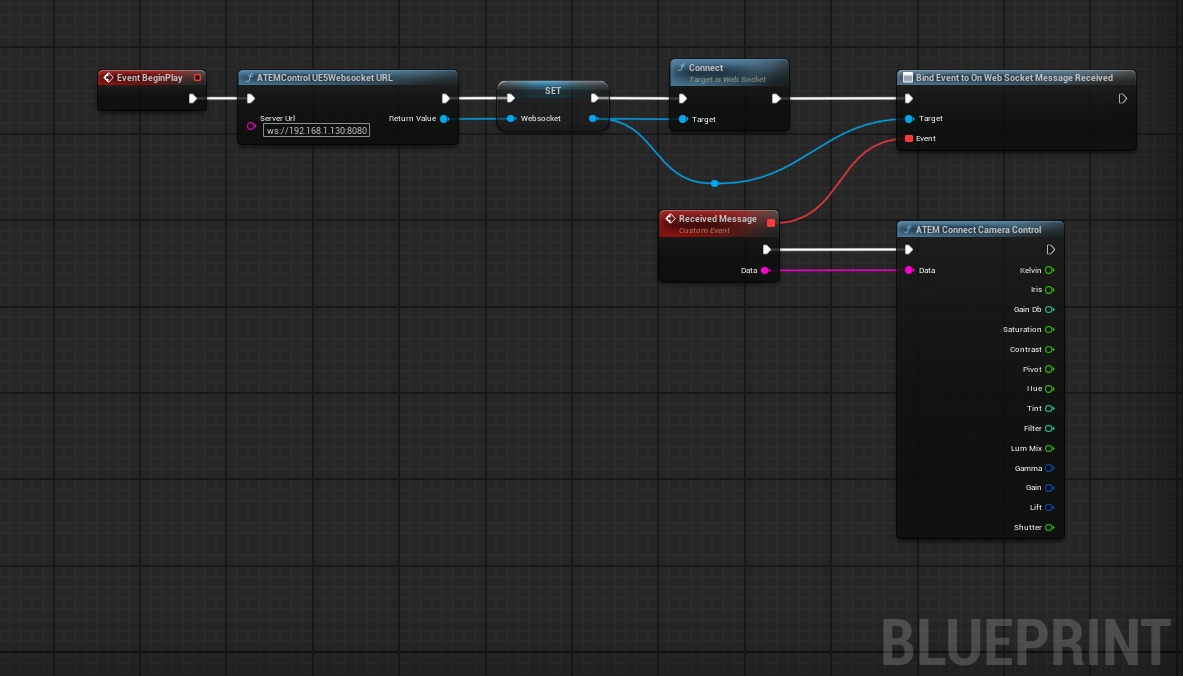
Task: Click the red Event pin on Bind Event node
Action: pyautogui.click(x=910, y=139)
